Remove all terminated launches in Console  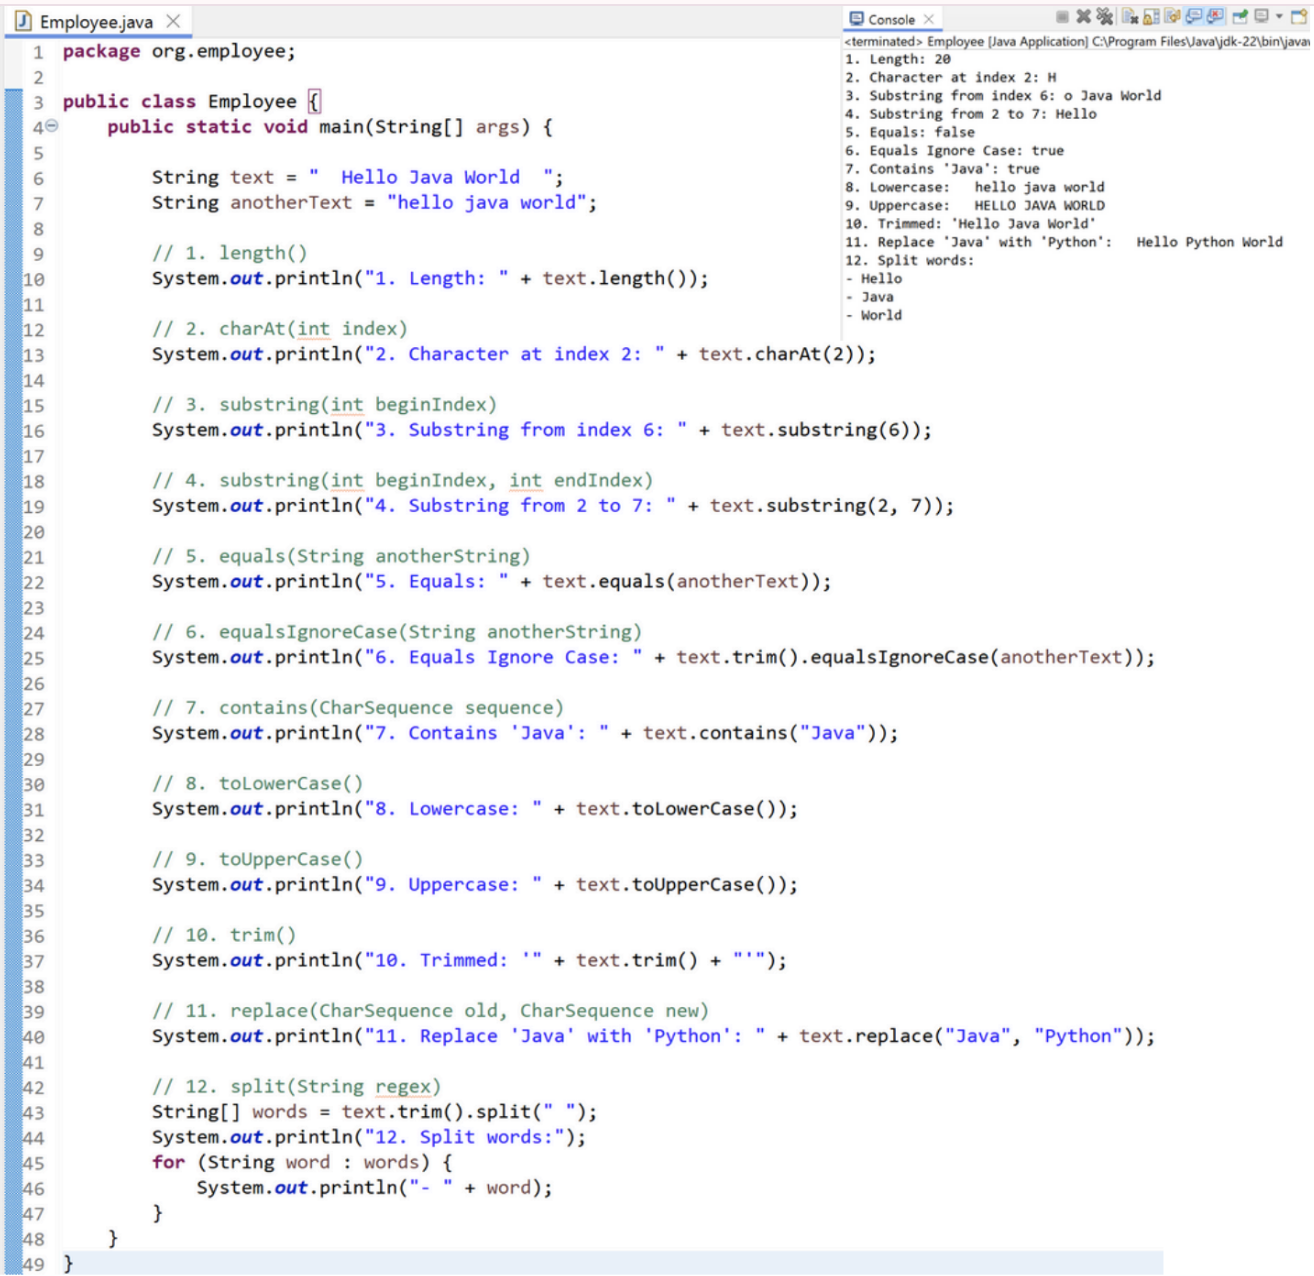[x=1104, y=16]
